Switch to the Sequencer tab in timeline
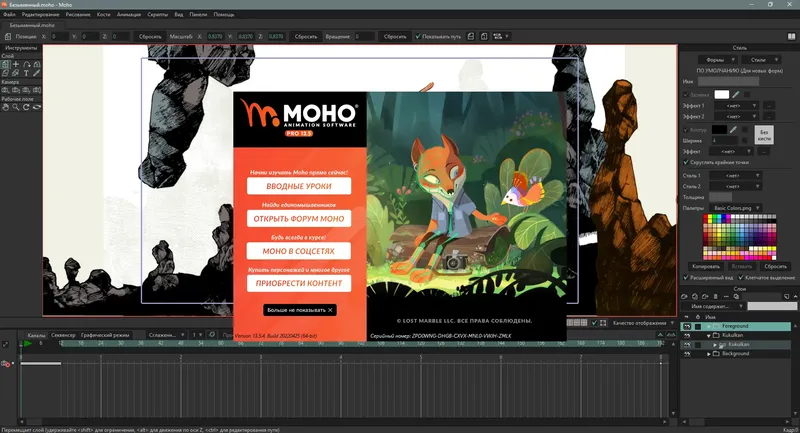This screenshot has height=433, width=800. coord(63,335)
